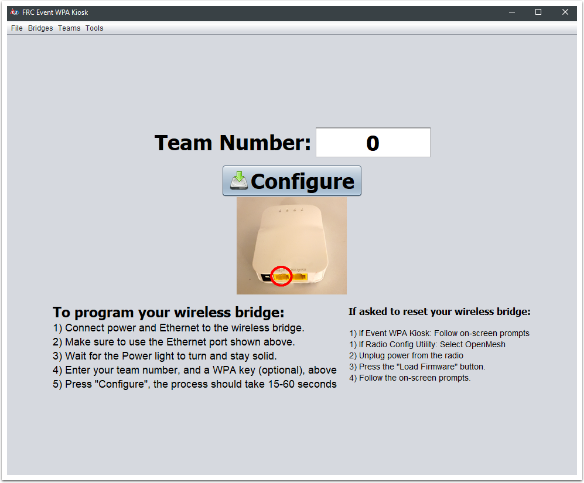The height and width of the screenshot is (483, 584).
Task: Click the Configure button
Action: [x=292, y=181]
